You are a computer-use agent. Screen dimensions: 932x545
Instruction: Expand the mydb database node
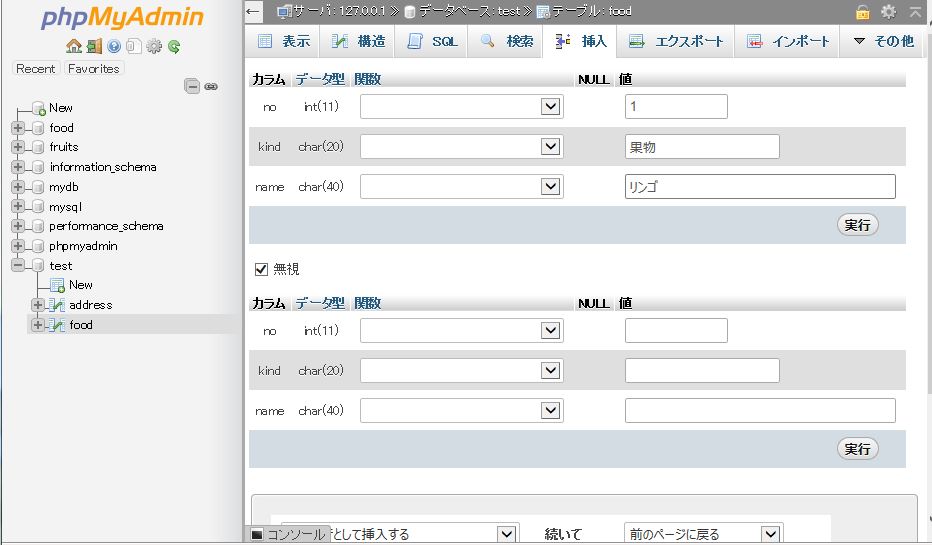pyautogui.click(x=18, y=187)
